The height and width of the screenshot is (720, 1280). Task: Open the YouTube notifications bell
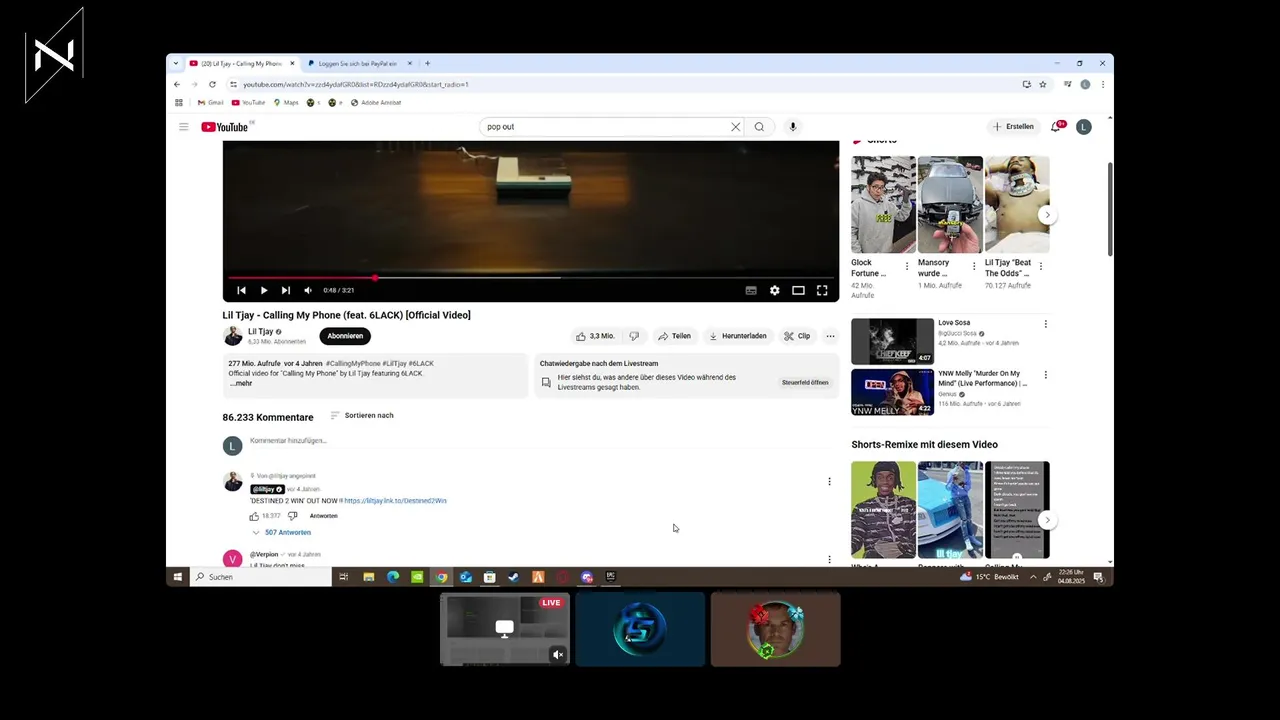coord(1056,127)
